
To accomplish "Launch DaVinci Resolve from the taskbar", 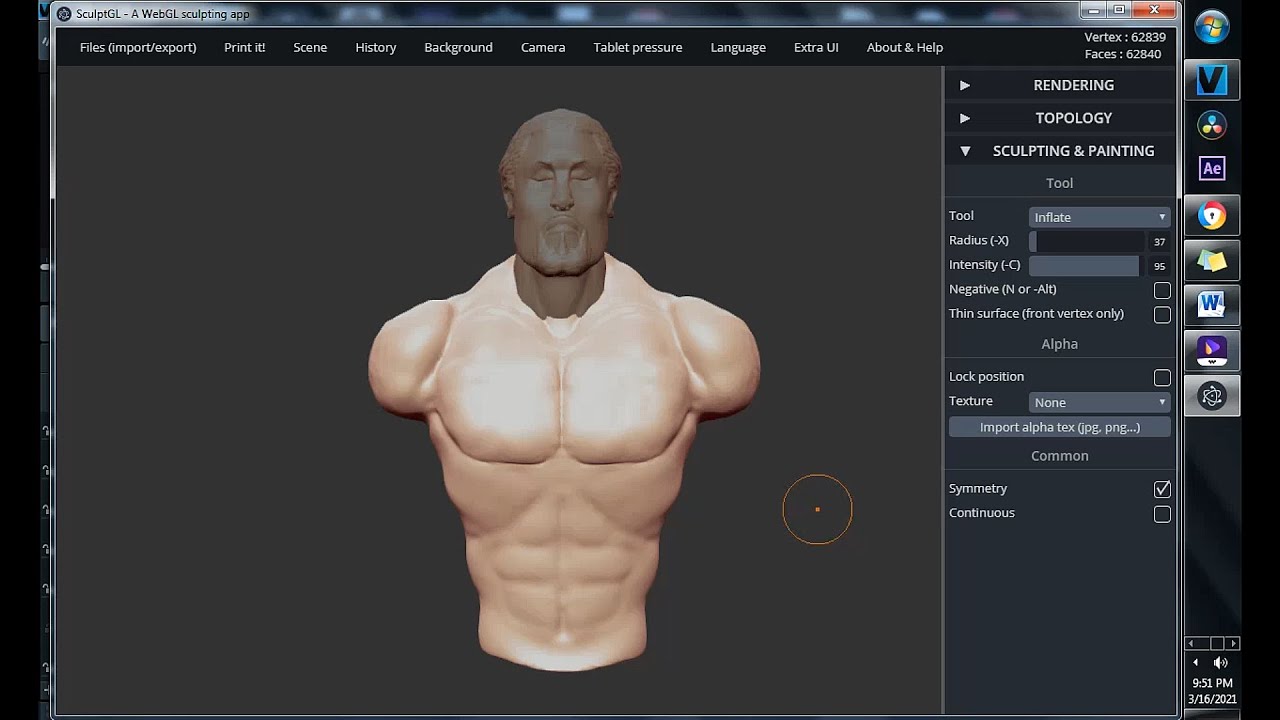I will [1212, 125].
